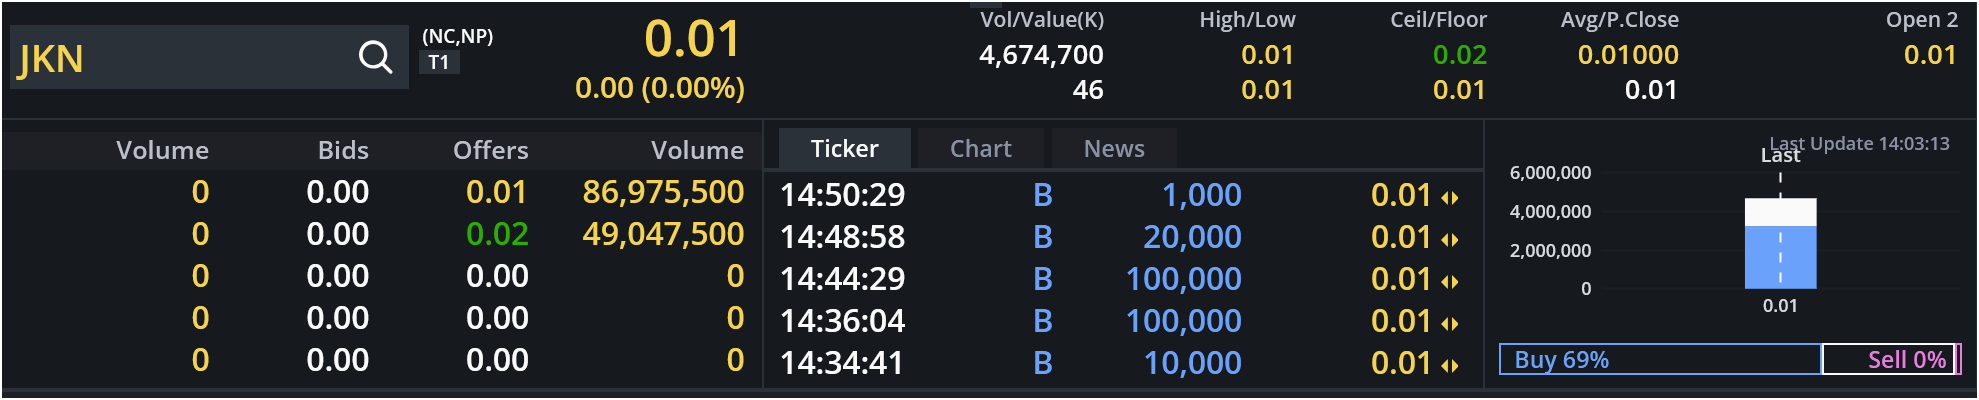The image size is (1979, 400).
Task: Click the search magnifier icon
Action: pyautogui.click(x=375, y=58)
